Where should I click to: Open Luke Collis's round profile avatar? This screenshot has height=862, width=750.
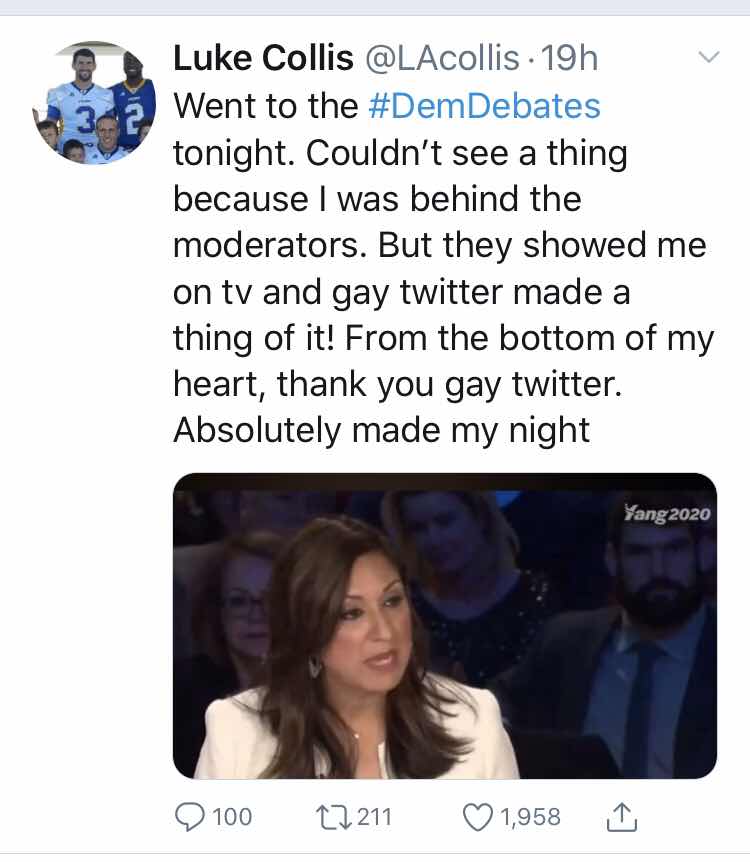pyautogui.click(x=94, y=103)
